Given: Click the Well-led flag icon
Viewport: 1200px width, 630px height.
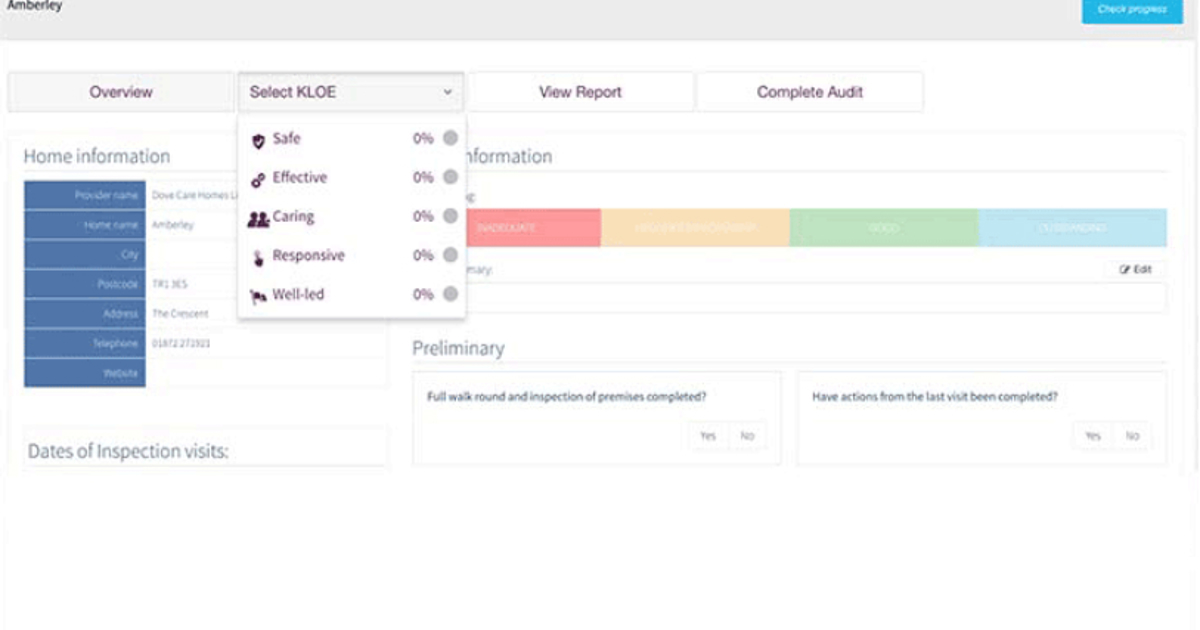Looking at the screenshot, I should coord(258,297).
